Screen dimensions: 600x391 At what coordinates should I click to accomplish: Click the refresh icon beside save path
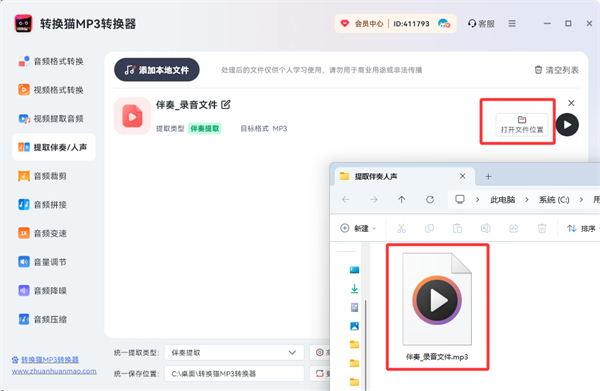(320, 373)
